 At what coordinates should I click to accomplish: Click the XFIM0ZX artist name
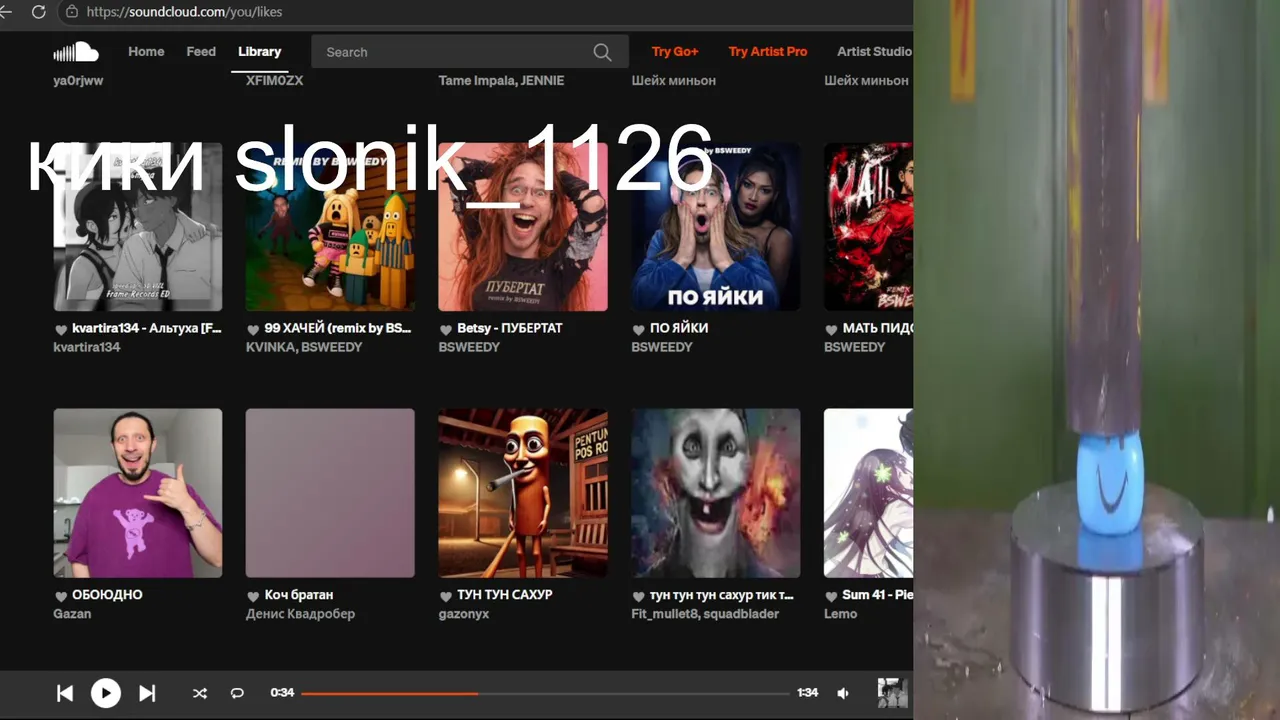click(x=274, y=80)
